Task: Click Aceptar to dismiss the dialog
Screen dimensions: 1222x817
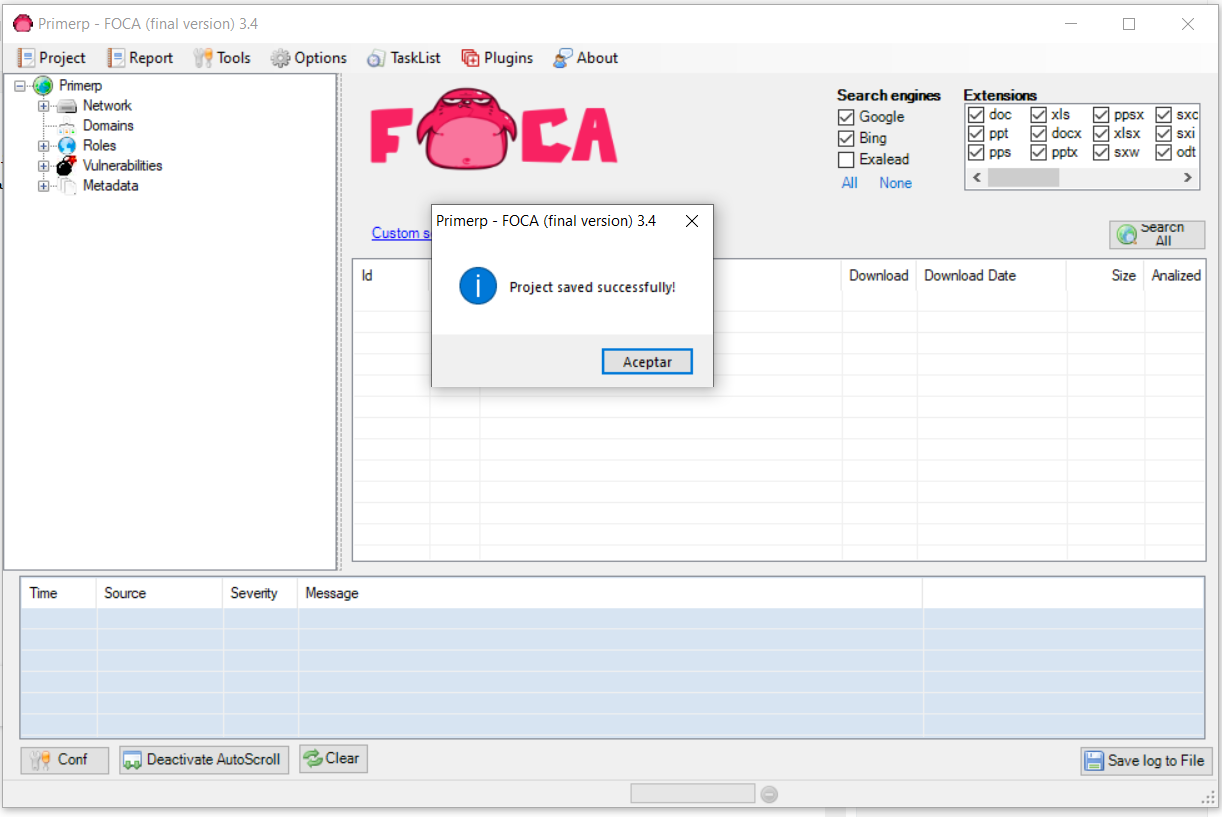Action: [647, 361]
